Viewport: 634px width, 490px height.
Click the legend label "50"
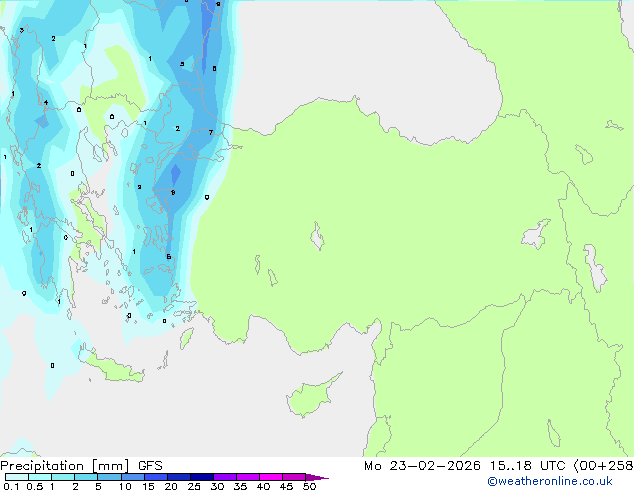click(309, 486)
